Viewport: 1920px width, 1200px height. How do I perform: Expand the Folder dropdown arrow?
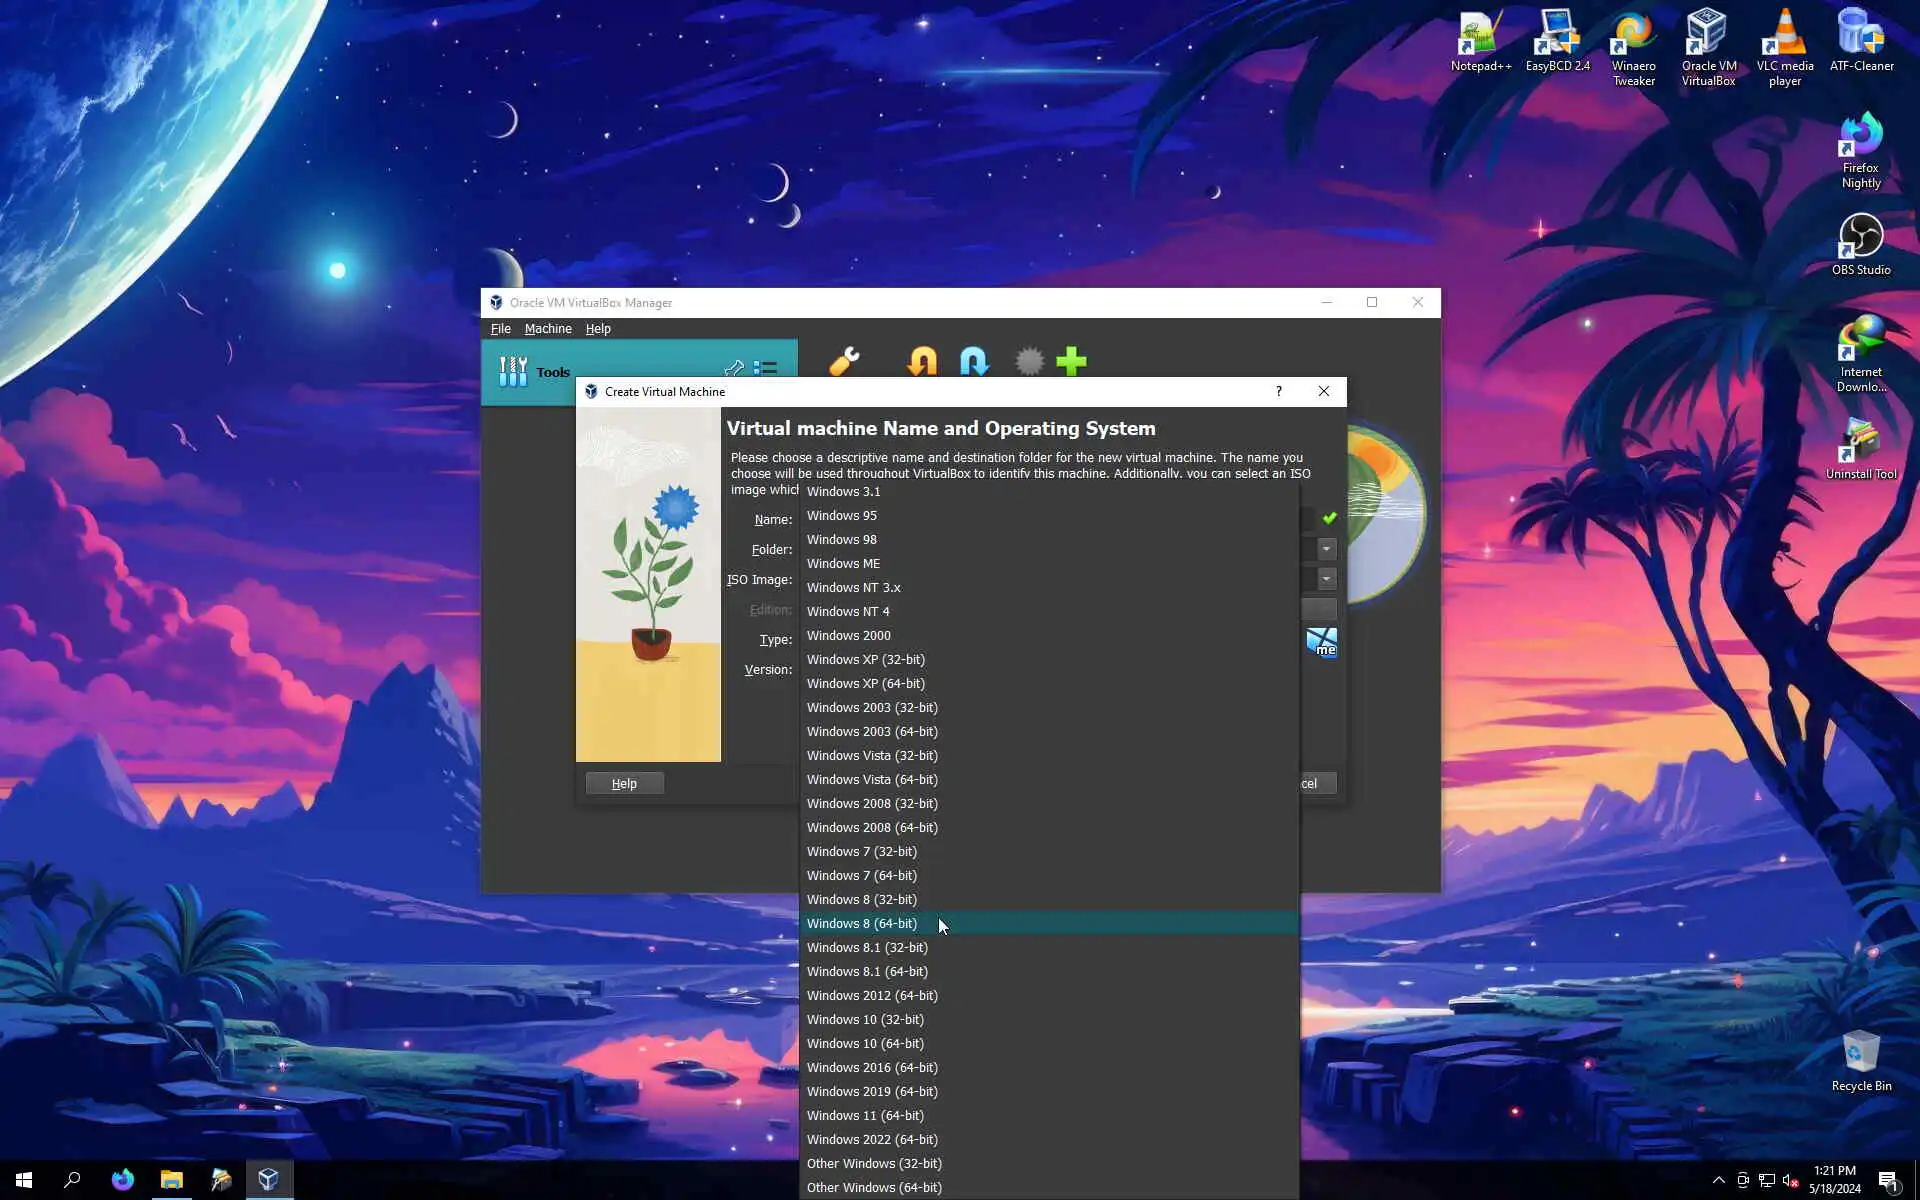click(x=1326, y=549)
